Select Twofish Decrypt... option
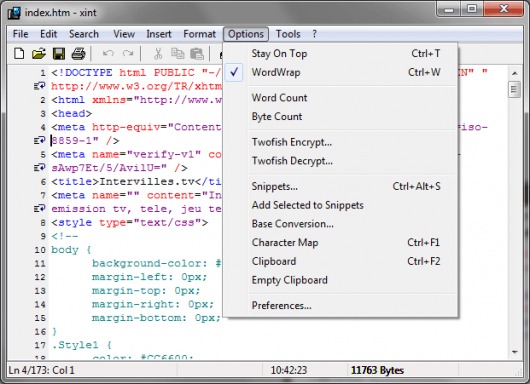 point(341,161)
